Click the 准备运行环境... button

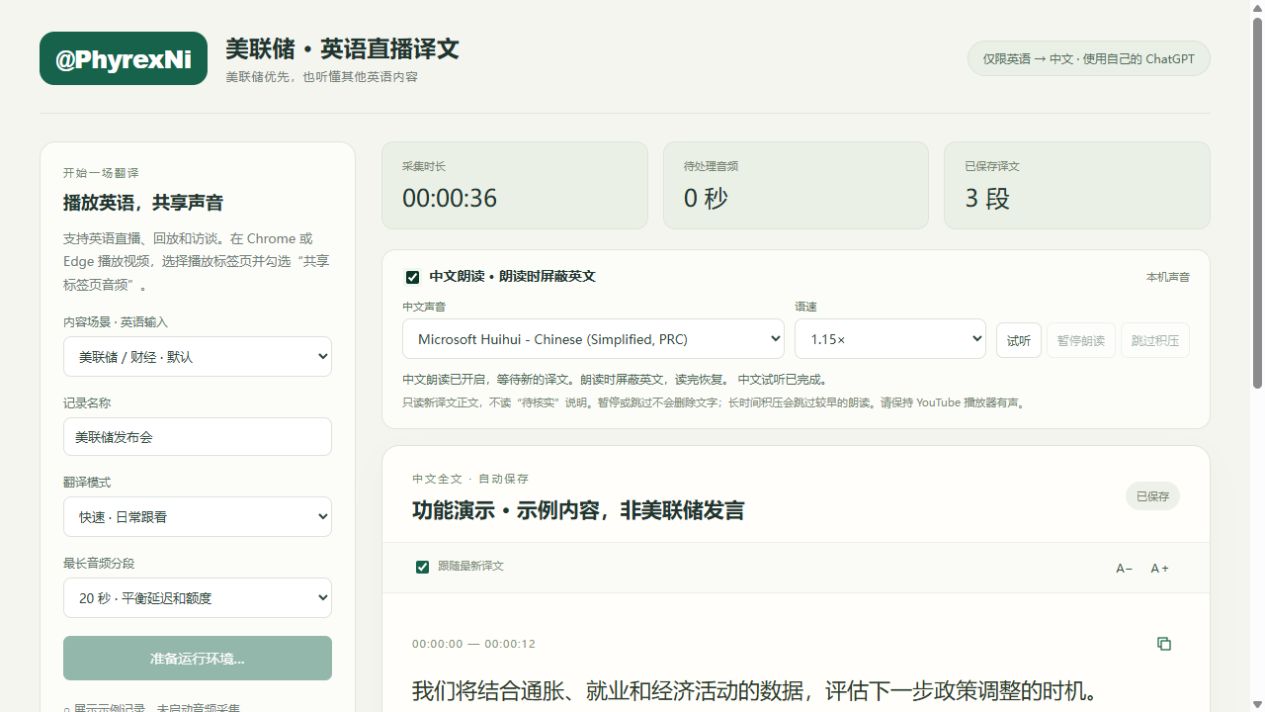pos(197,658)
